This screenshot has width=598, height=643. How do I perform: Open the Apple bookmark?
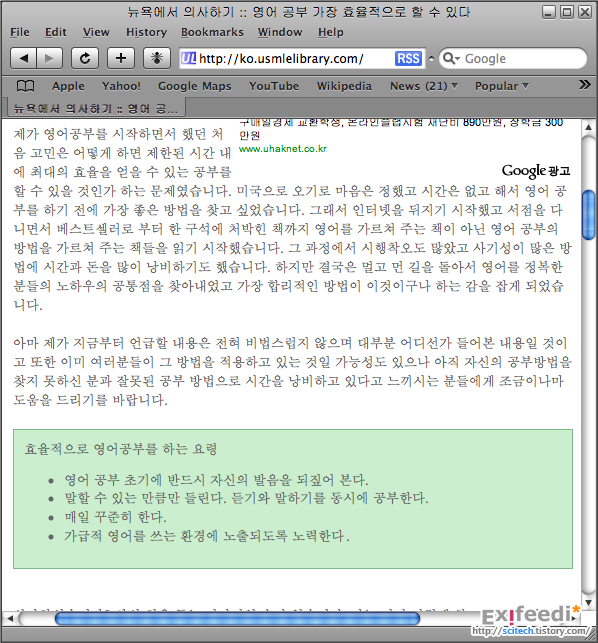pos(68,86)
